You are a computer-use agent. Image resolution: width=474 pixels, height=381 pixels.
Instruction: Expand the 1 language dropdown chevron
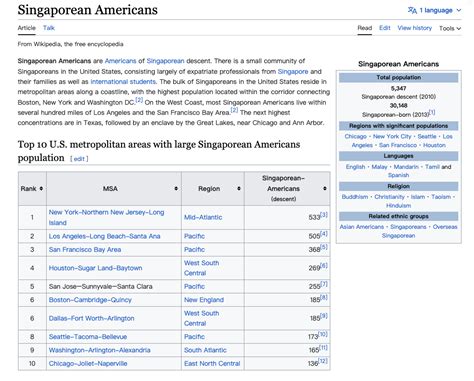point(459,10)
